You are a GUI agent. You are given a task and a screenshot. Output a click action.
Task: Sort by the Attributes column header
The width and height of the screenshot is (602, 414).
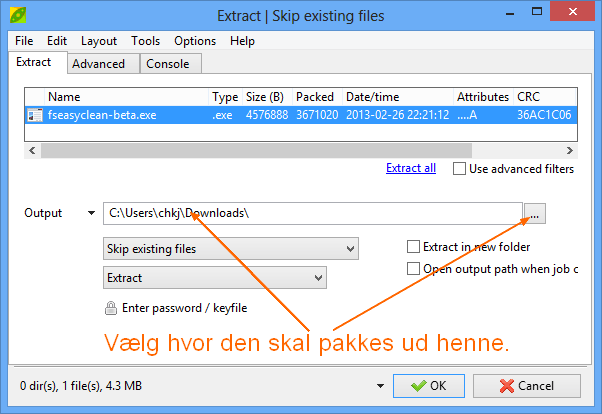click(x=483, y=97)
